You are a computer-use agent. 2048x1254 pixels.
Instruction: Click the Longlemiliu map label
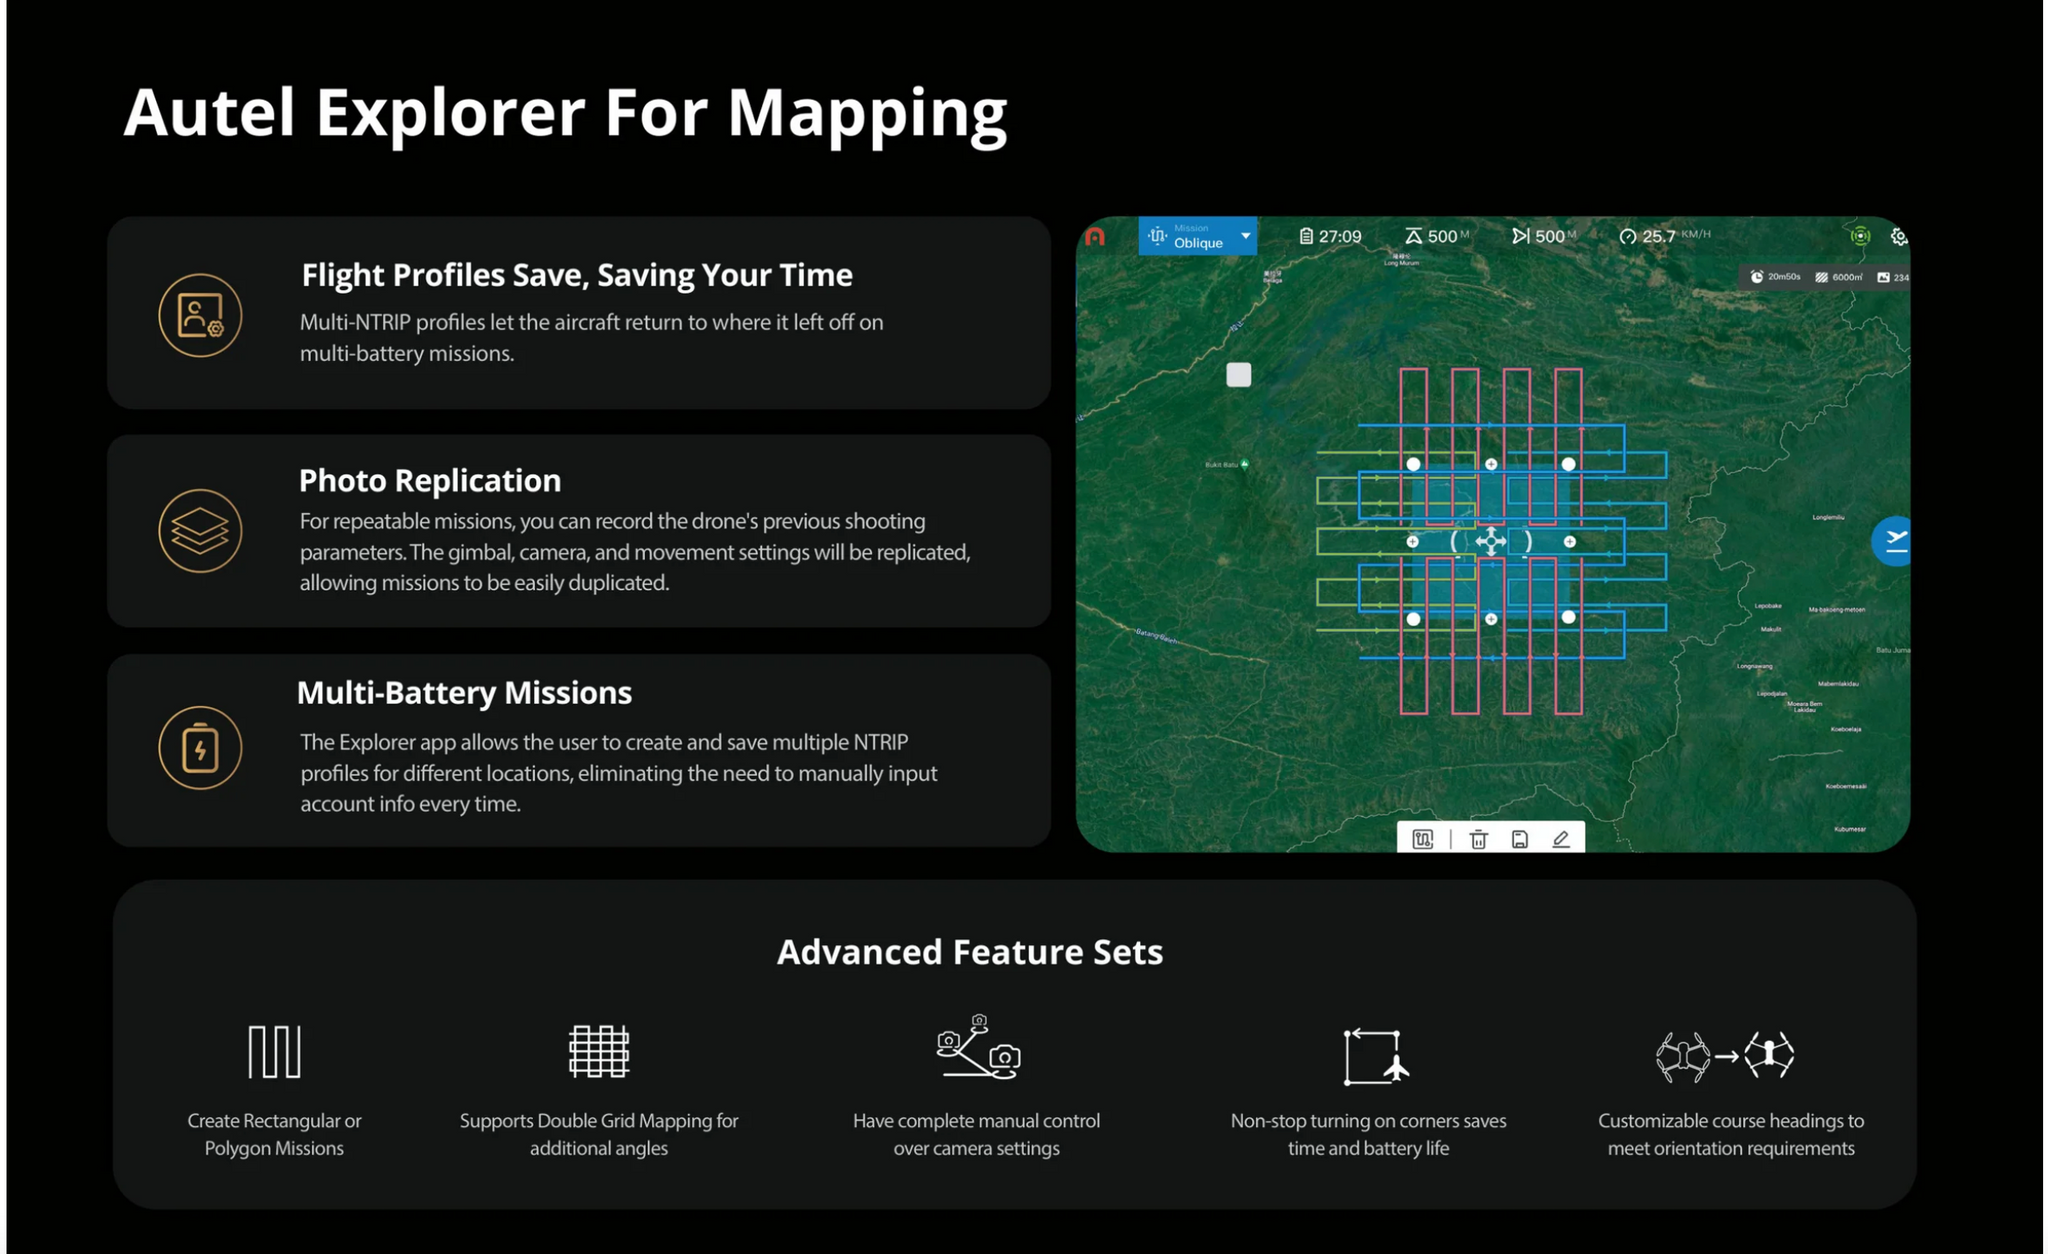[1828, 517]
